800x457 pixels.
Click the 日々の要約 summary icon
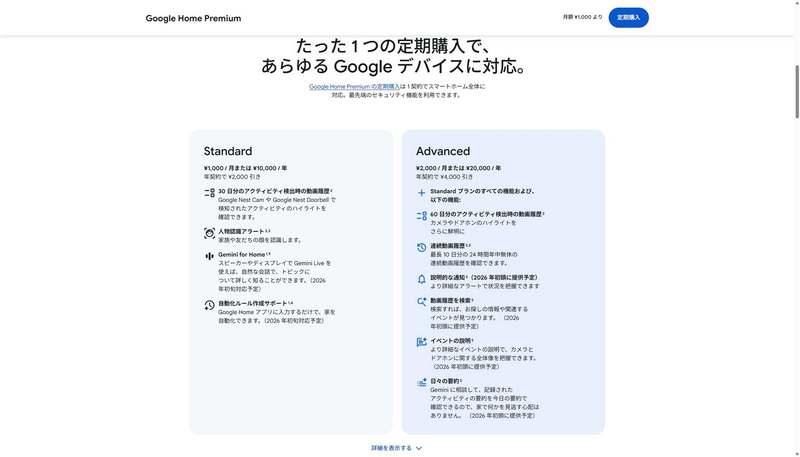421,383
